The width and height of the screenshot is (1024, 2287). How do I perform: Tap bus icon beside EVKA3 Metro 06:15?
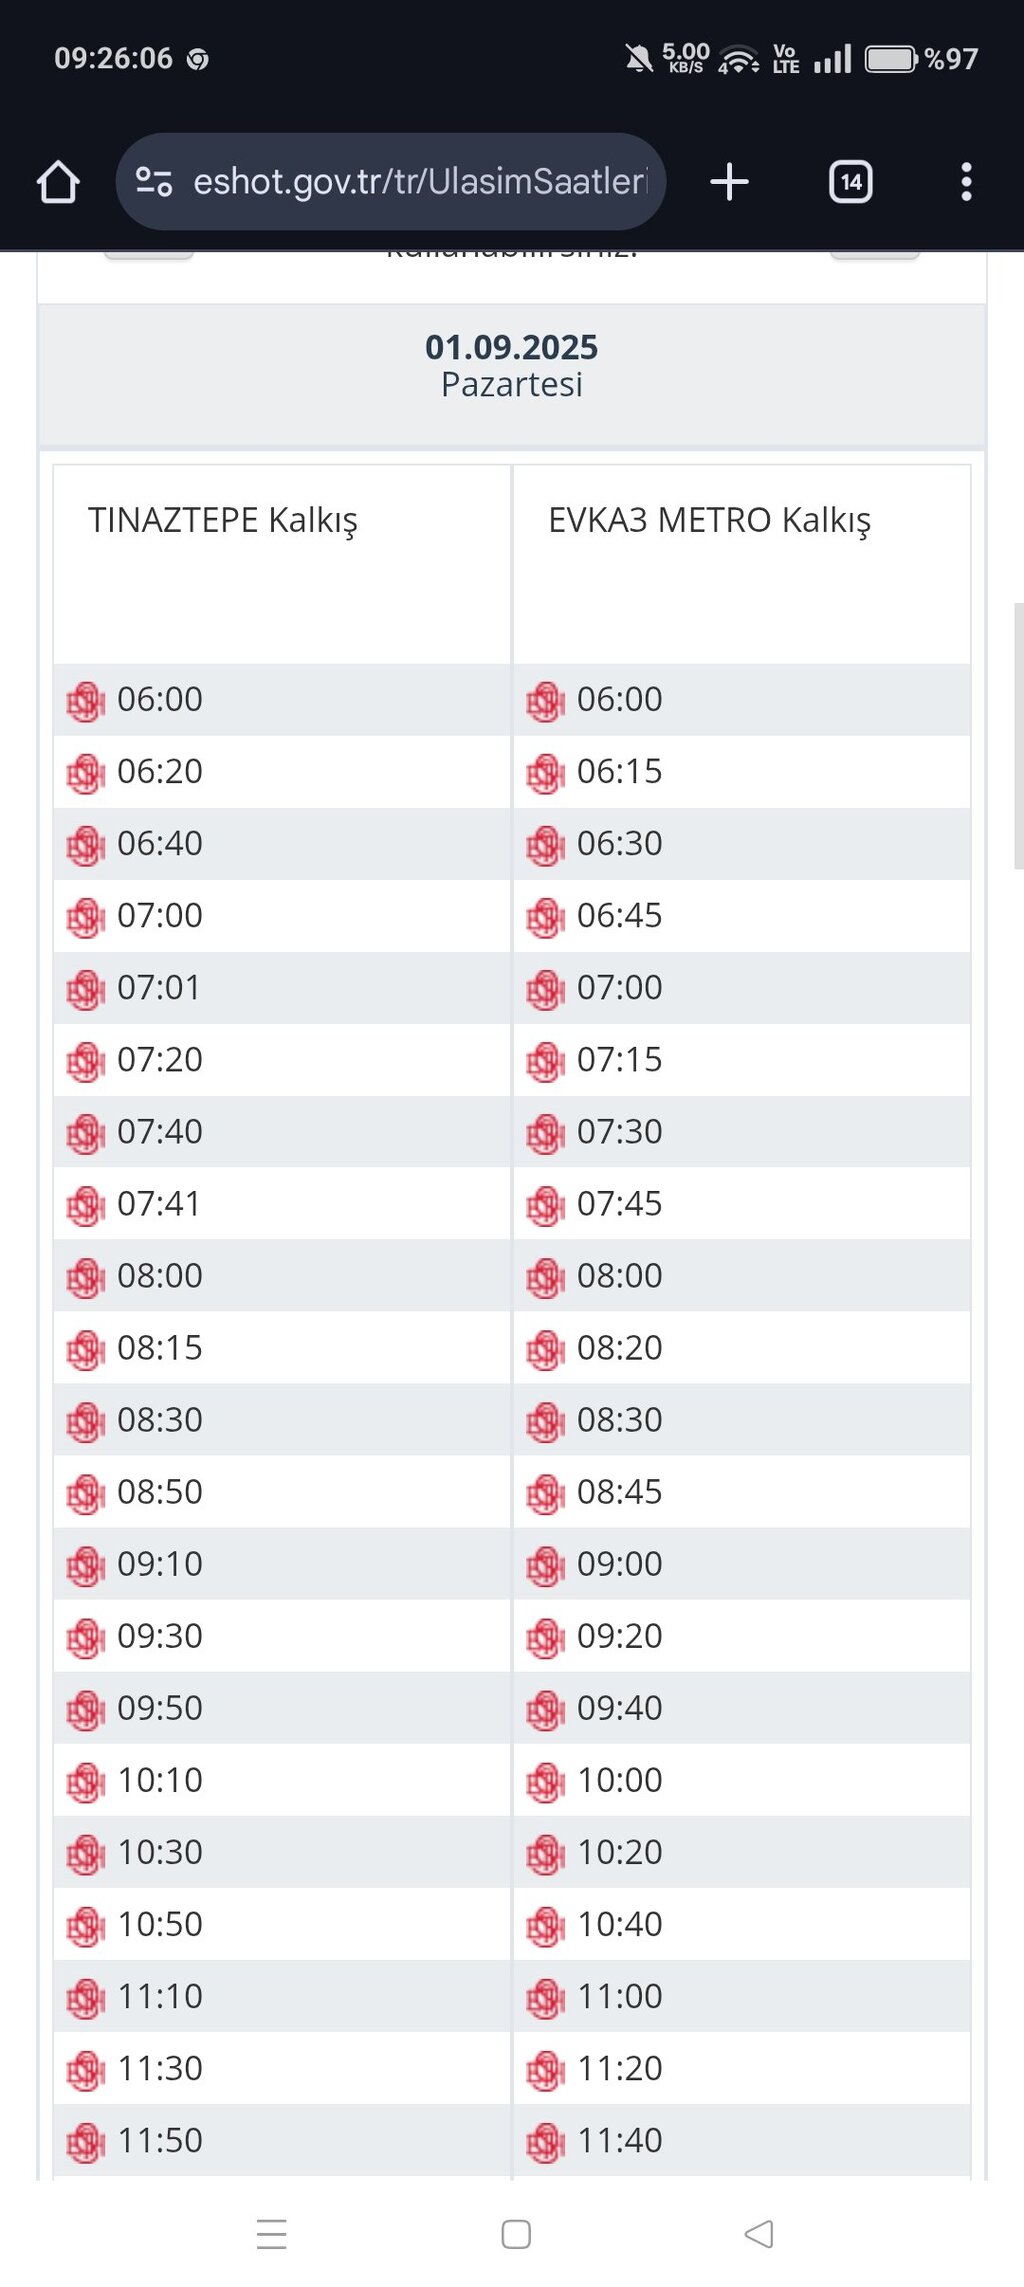click(545, 773)
